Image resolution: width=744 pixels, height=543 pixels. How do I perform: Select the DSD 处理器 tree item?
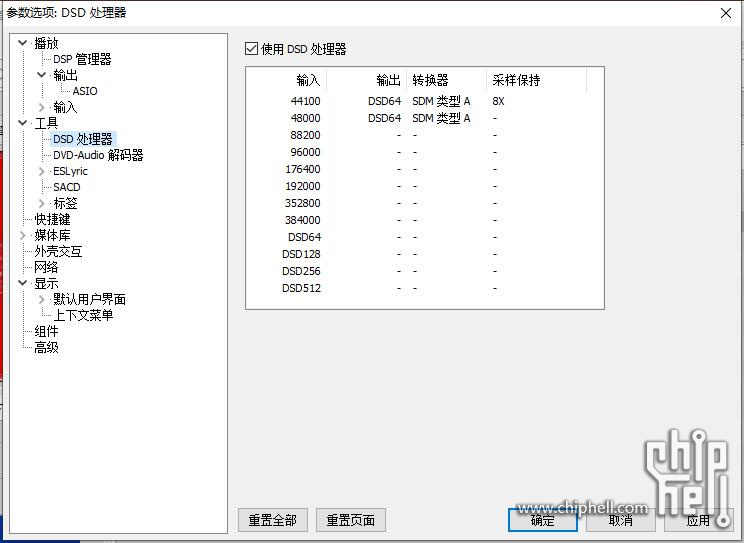tap(83, 139)
